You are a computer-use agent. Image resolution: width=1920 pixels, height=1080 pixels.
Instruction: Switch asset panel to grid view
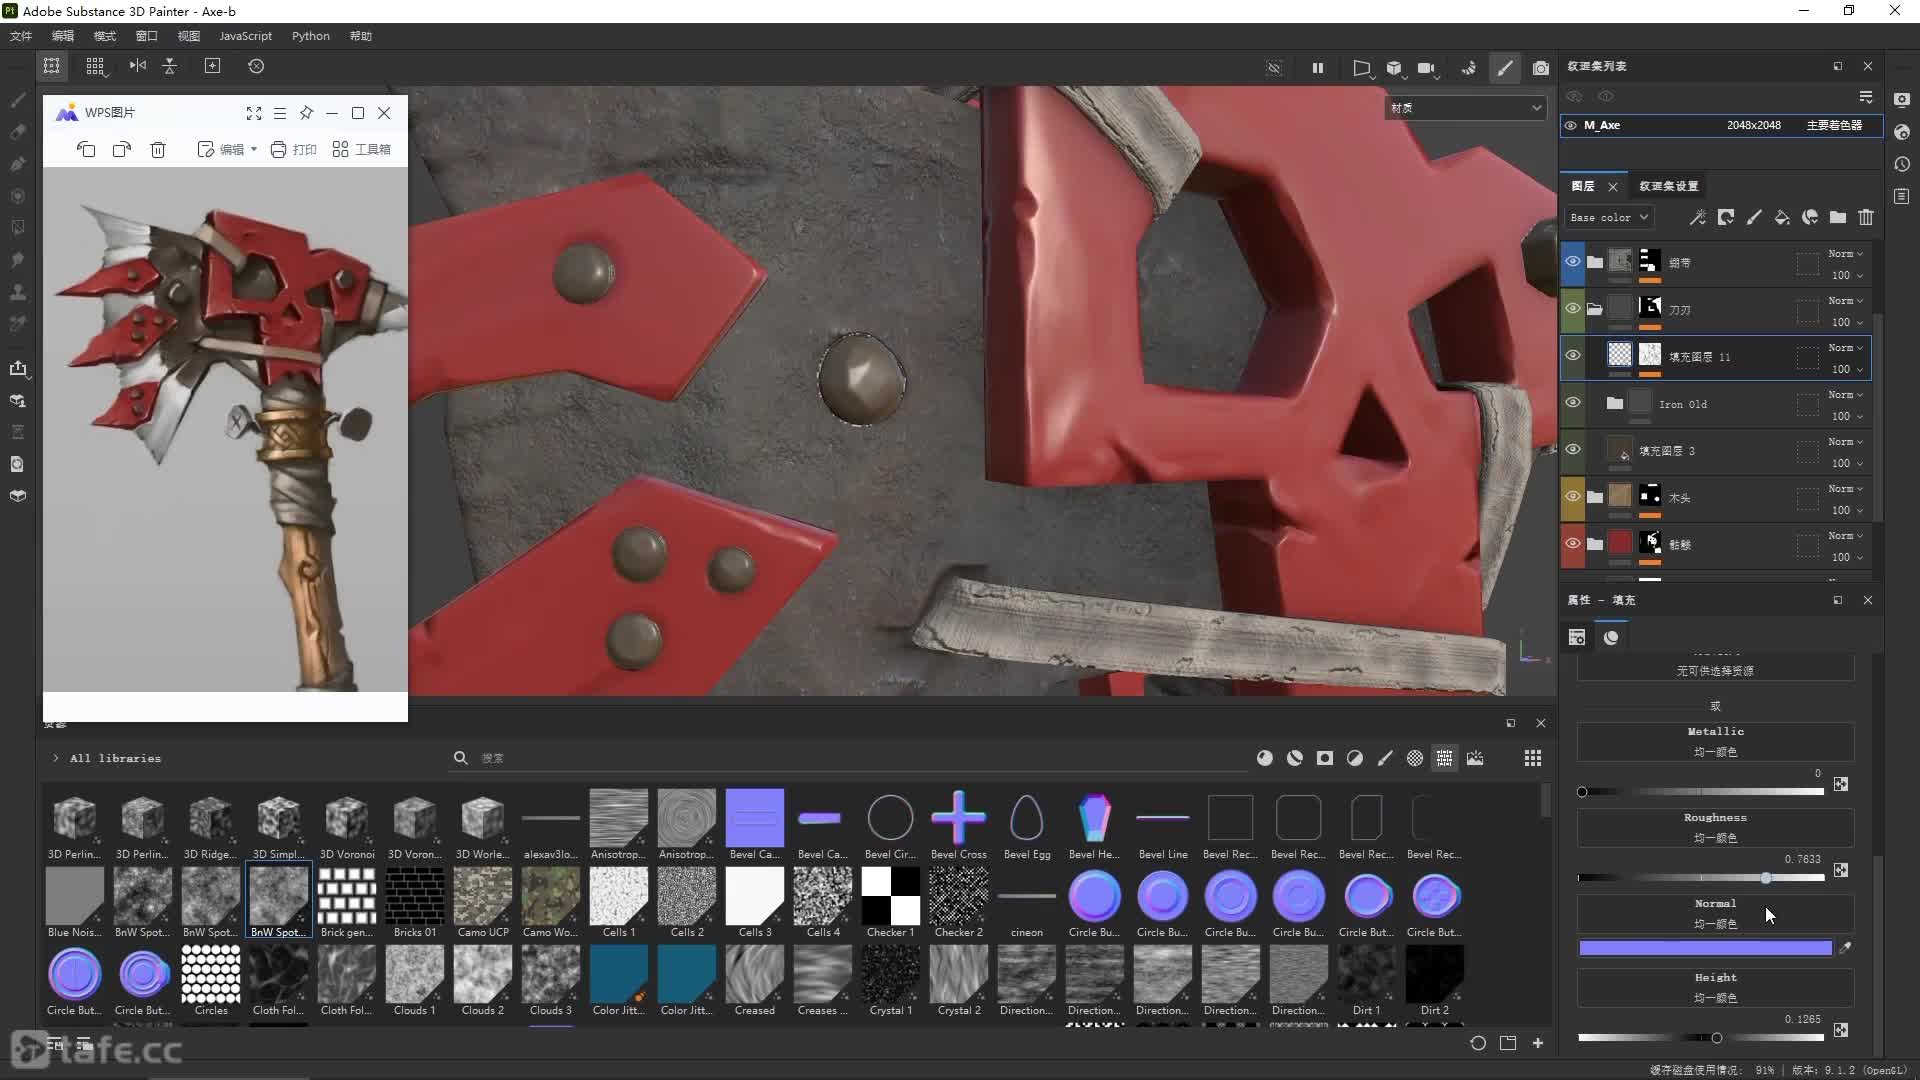point(1533,758)
